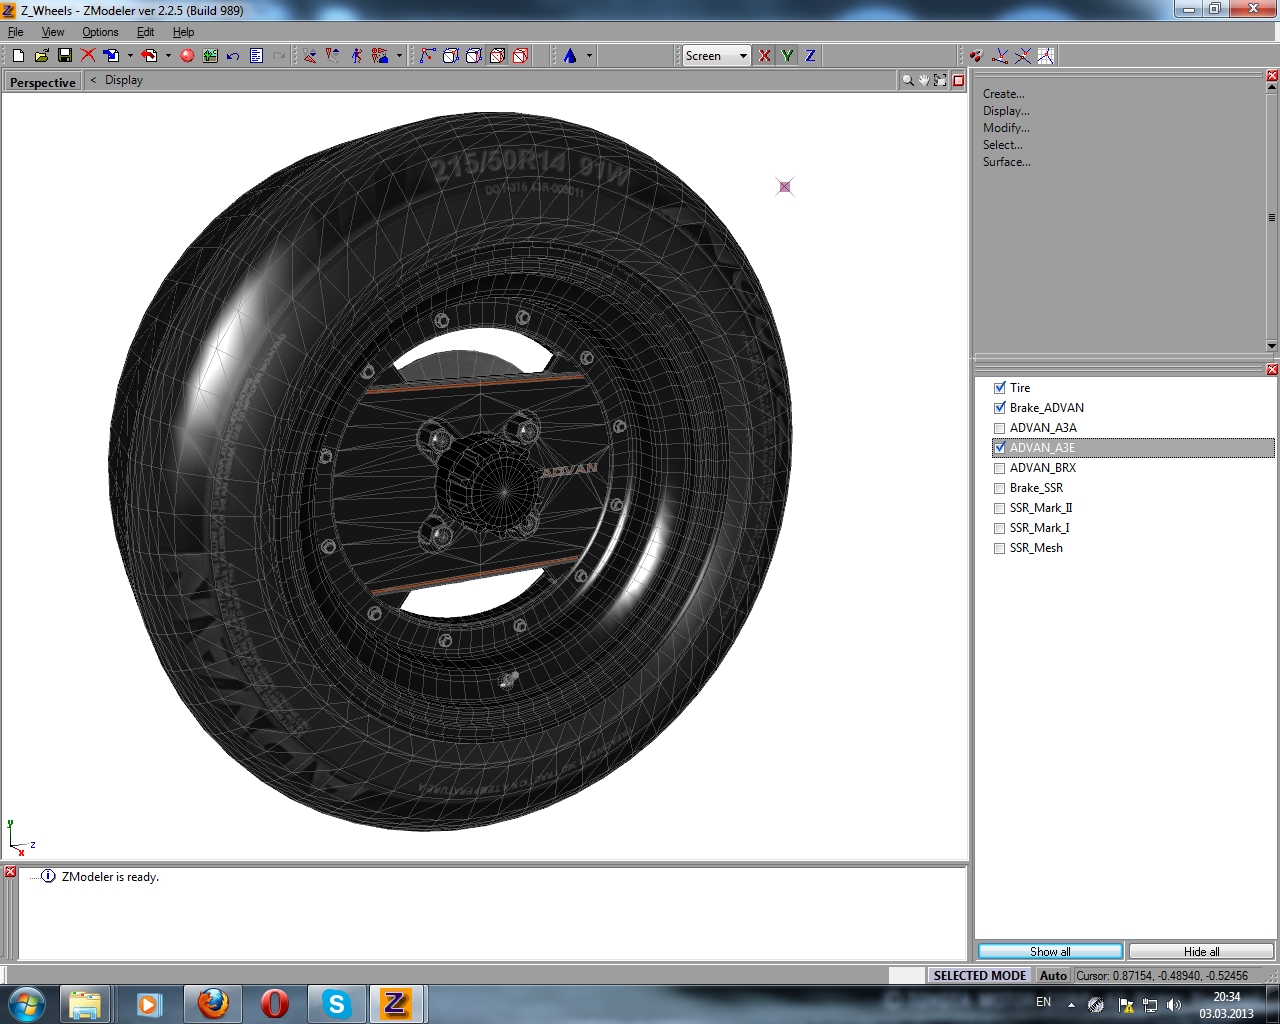The height and width of the screenshot is (1024, 1280).
Task: Open blue cone pivot dropdown arrow
Action: point(589,56)
